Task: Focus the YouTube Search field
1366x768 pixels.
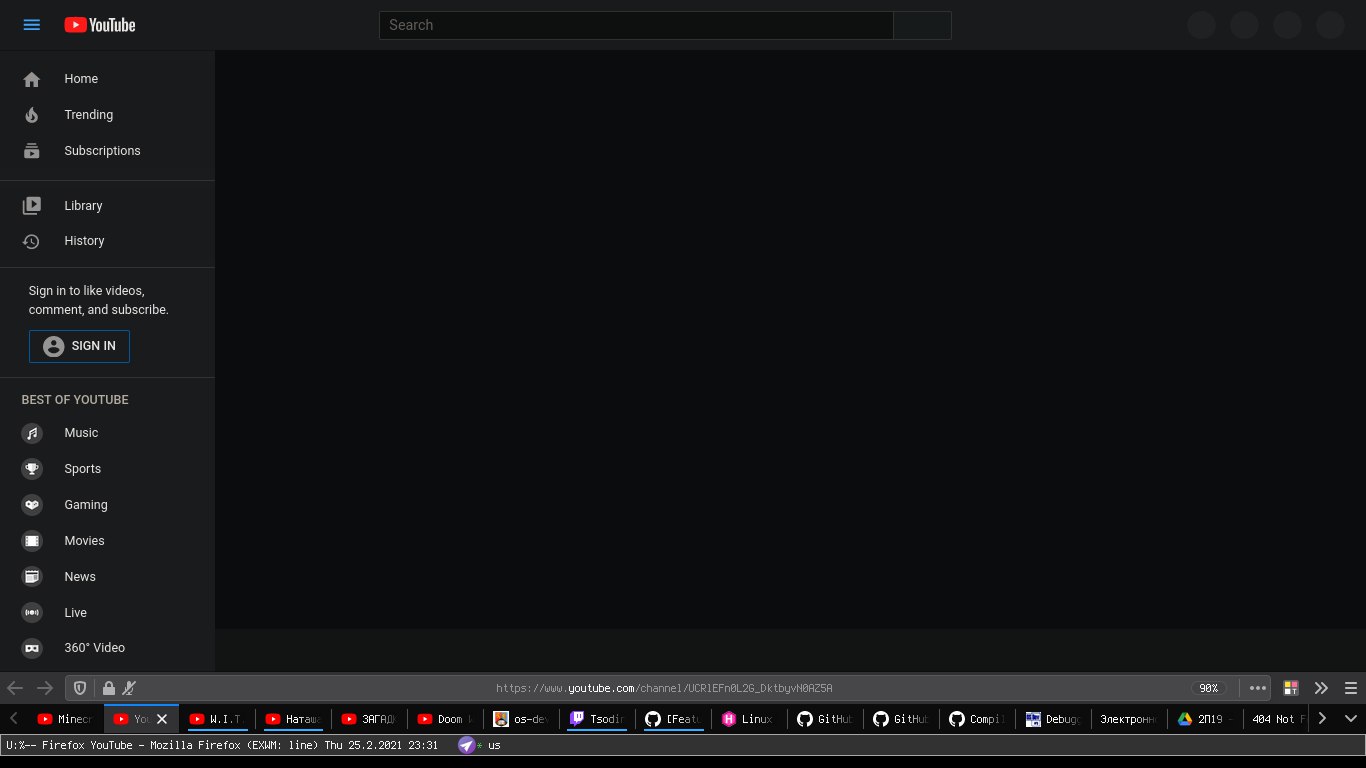Action: tap(636, 25)
